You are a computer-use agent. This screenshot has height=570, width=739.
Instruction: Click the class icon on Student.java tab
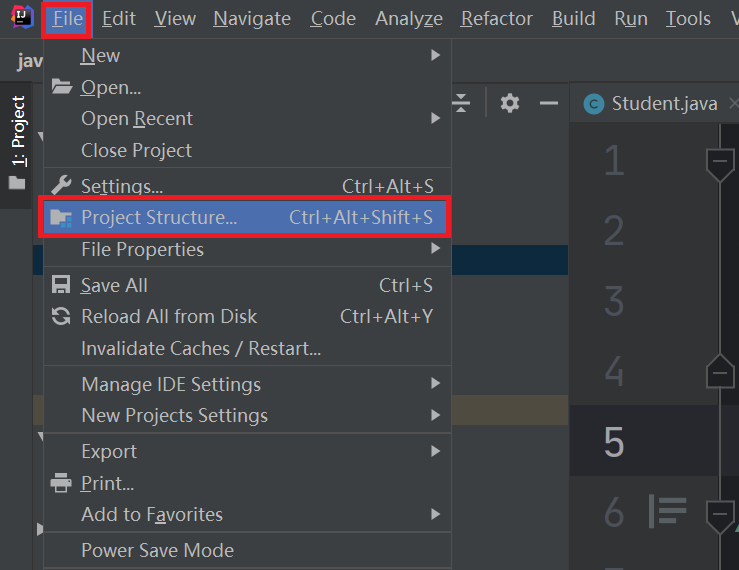coord(594,104)
